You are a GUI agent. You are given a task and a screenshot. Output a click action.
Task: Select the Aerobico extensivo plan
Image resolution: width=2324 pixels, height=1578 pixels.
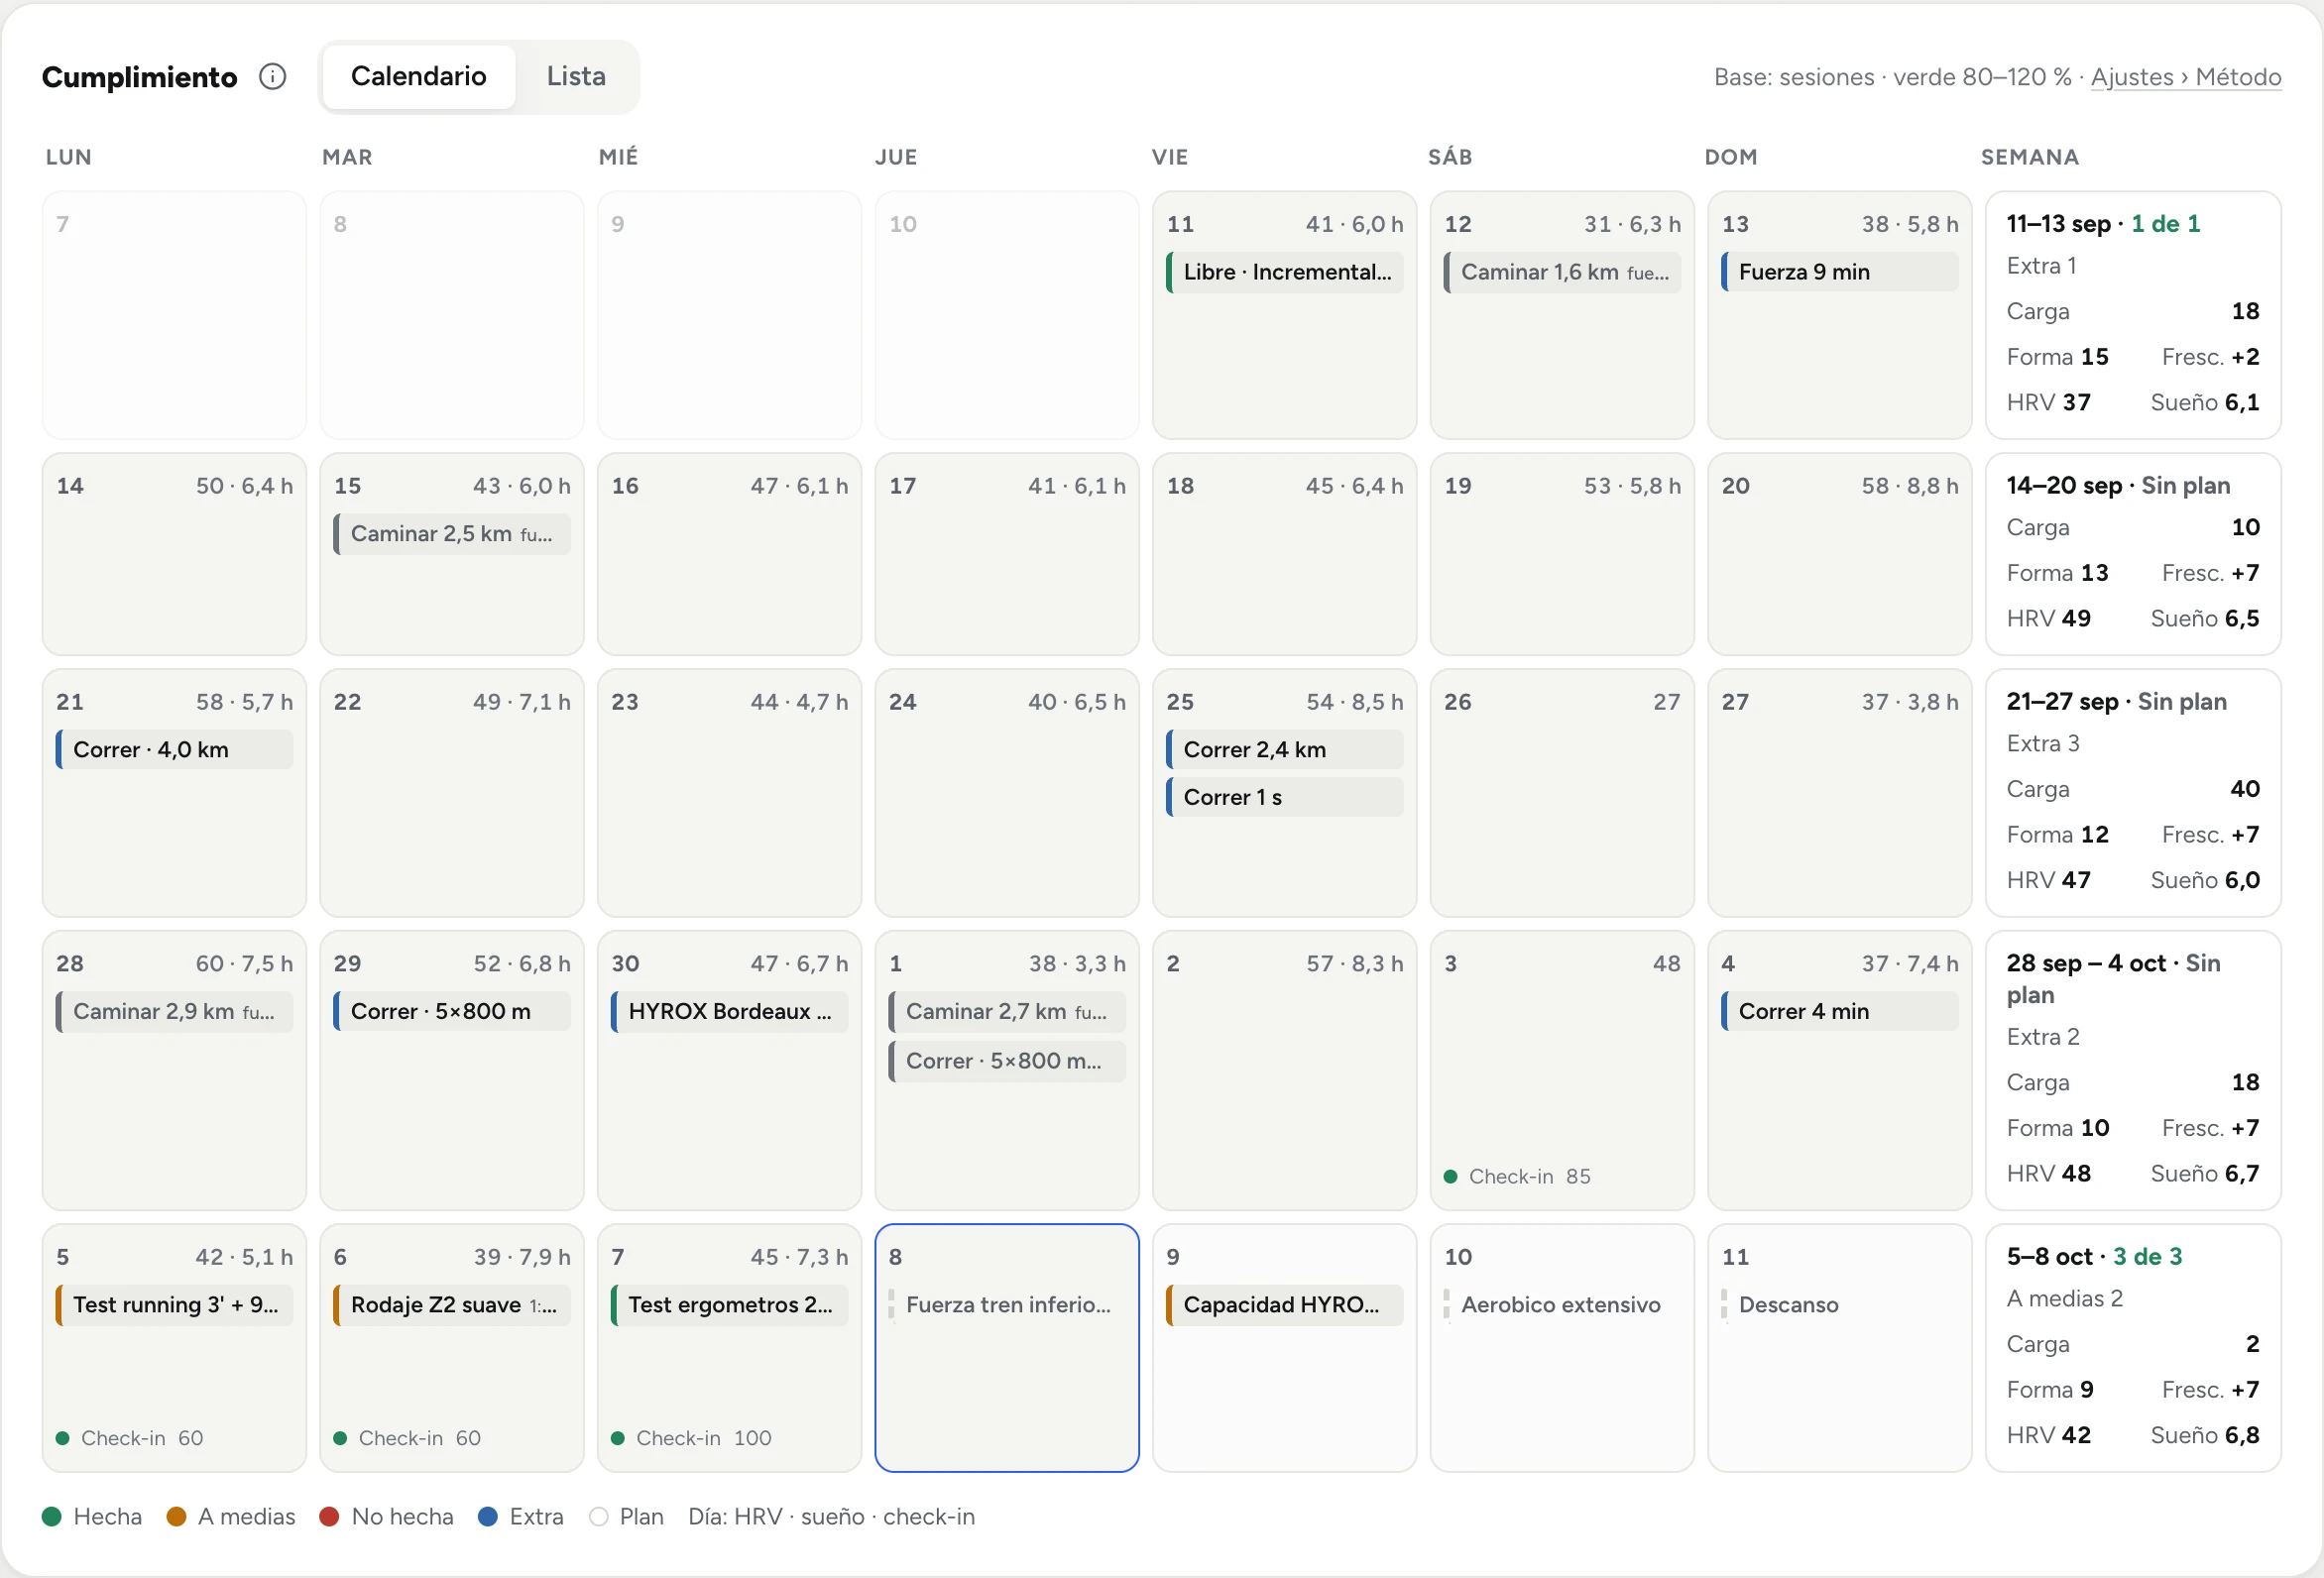pos(1562,1305)
